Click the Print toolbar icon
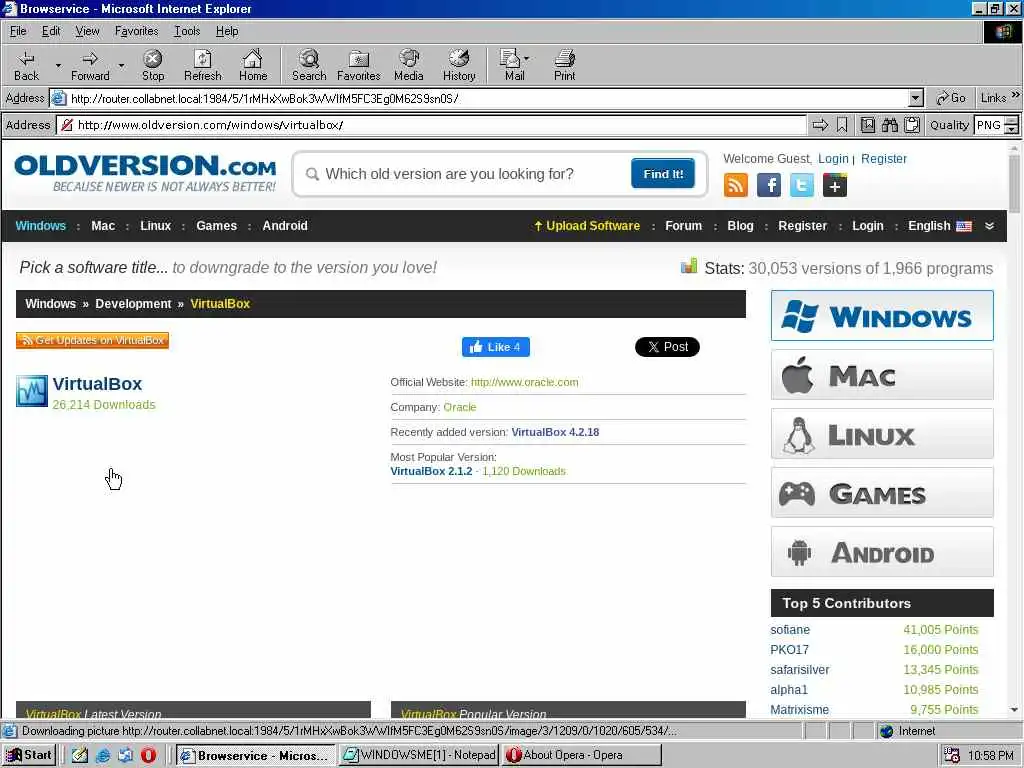The height and width of the screenshot is (768, 1024). 564,59
